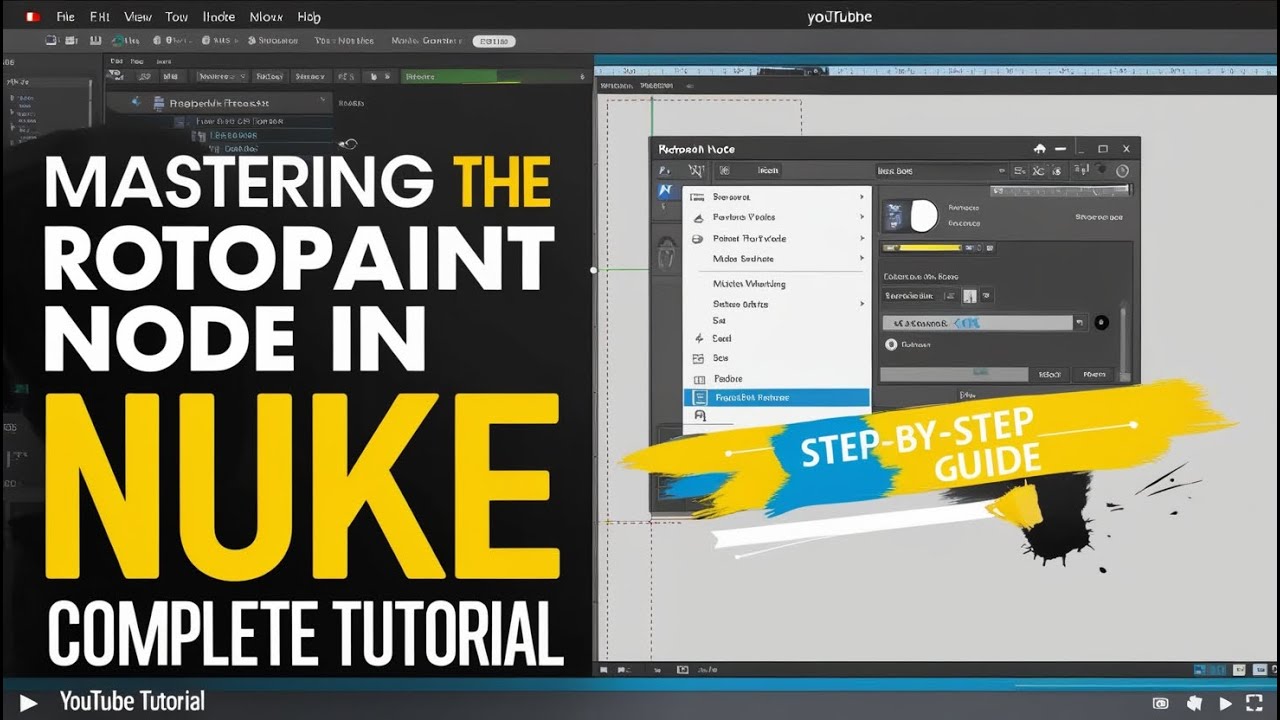Open the Inode menu
Image resolution: width=1280 pixels, height=720 pixels.
pyautogui.click(x=219, y=17)
